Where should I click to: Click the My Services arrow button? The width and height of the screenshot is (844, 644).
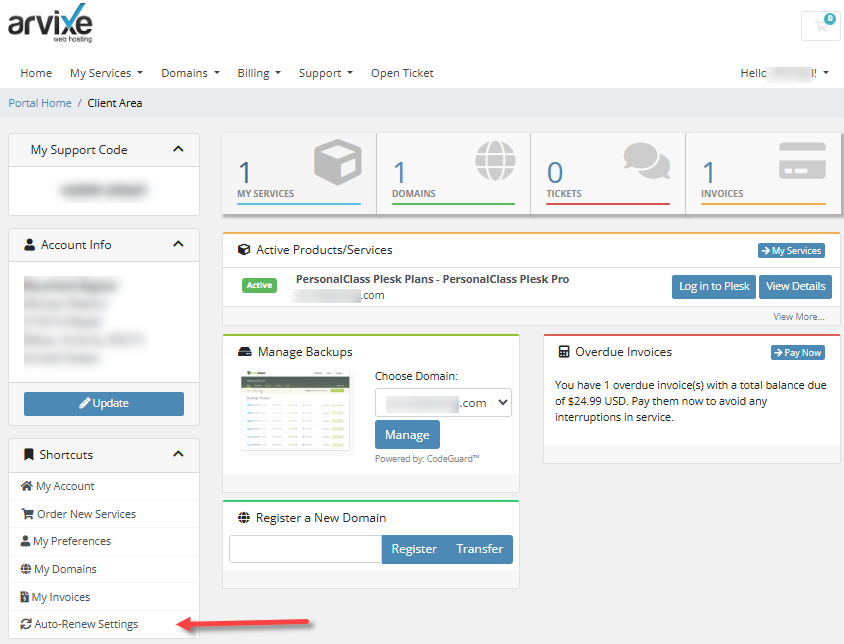(x=791, y=250)
